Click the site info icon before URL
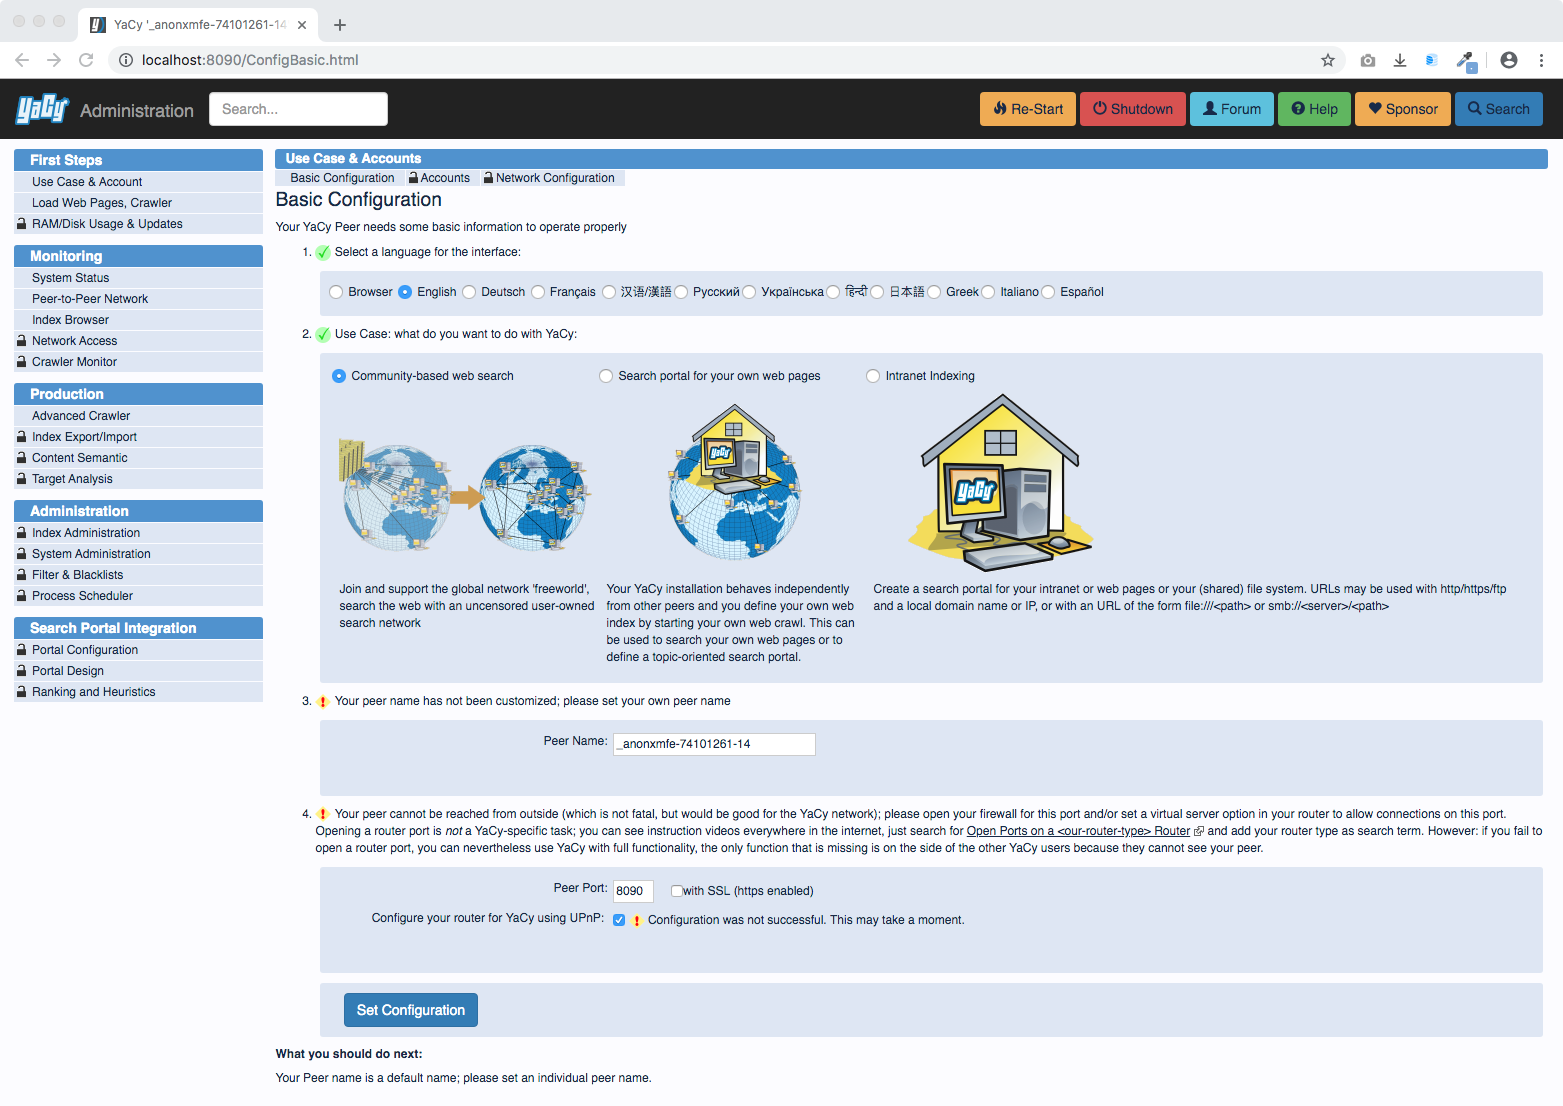This screenshot has width=1563, height=1106. click(126, 60)
